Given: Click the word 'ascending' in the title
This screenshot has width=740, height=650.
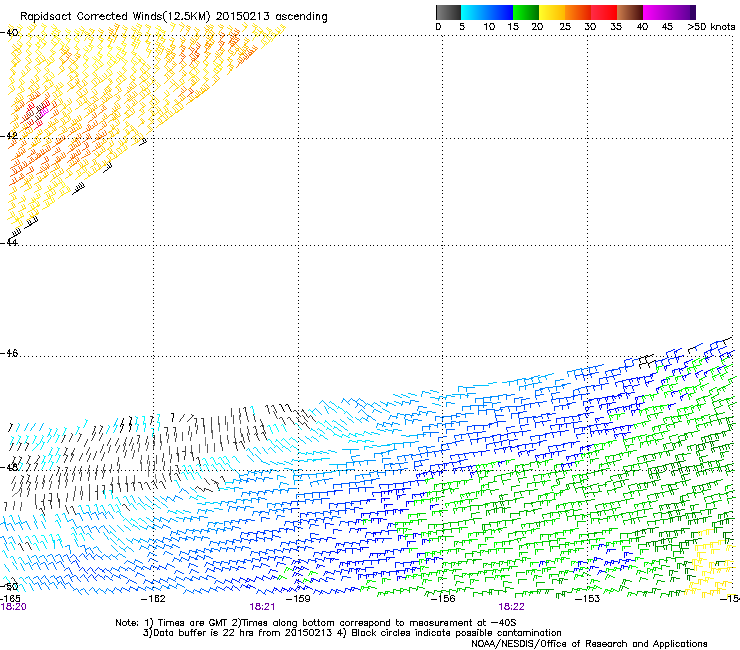Looking at the screenshot, I should coord(301,17).
